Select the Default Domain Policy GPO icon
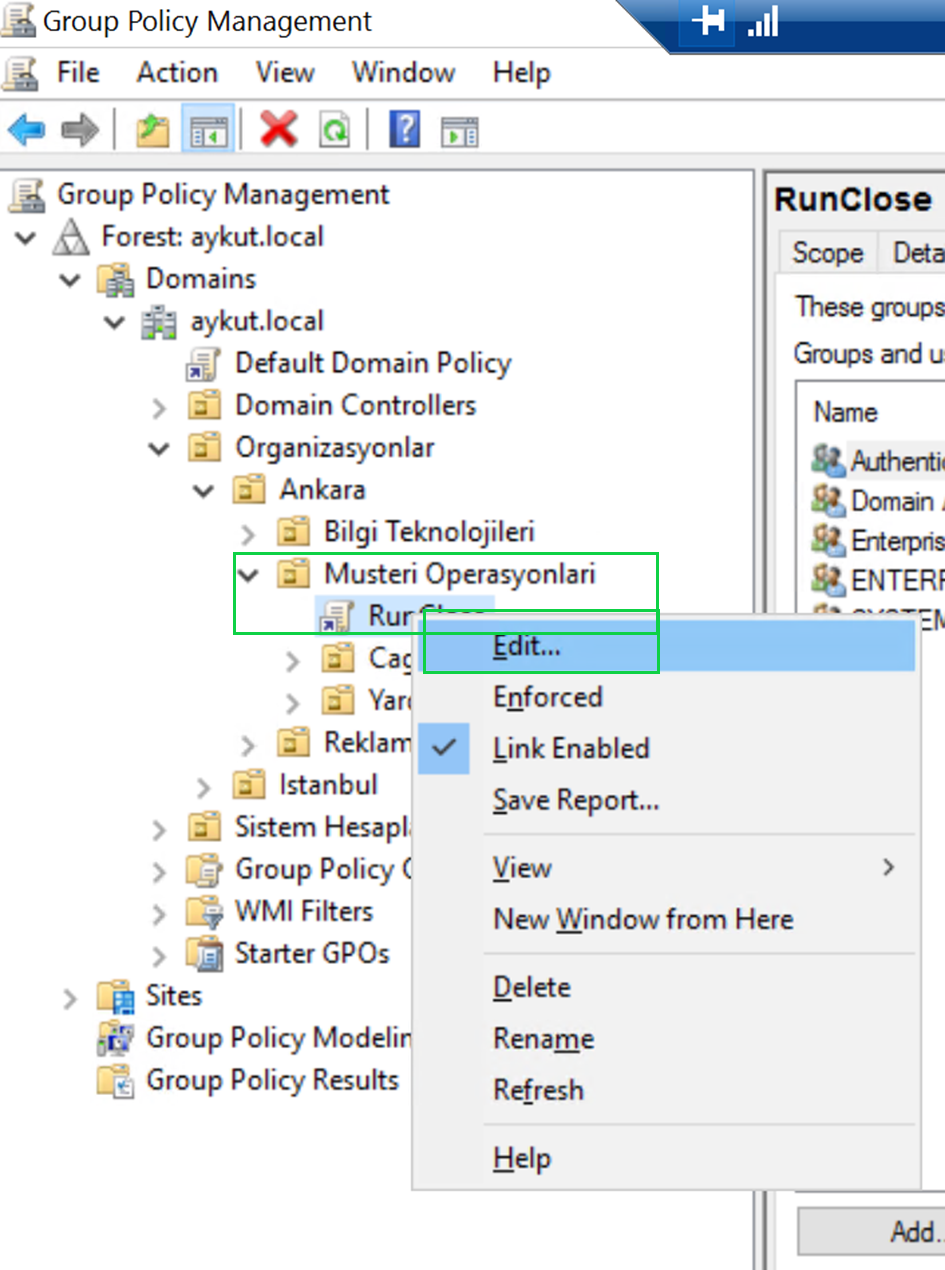The width and height of the screenshot is (945, 1270). pos(205,364)
